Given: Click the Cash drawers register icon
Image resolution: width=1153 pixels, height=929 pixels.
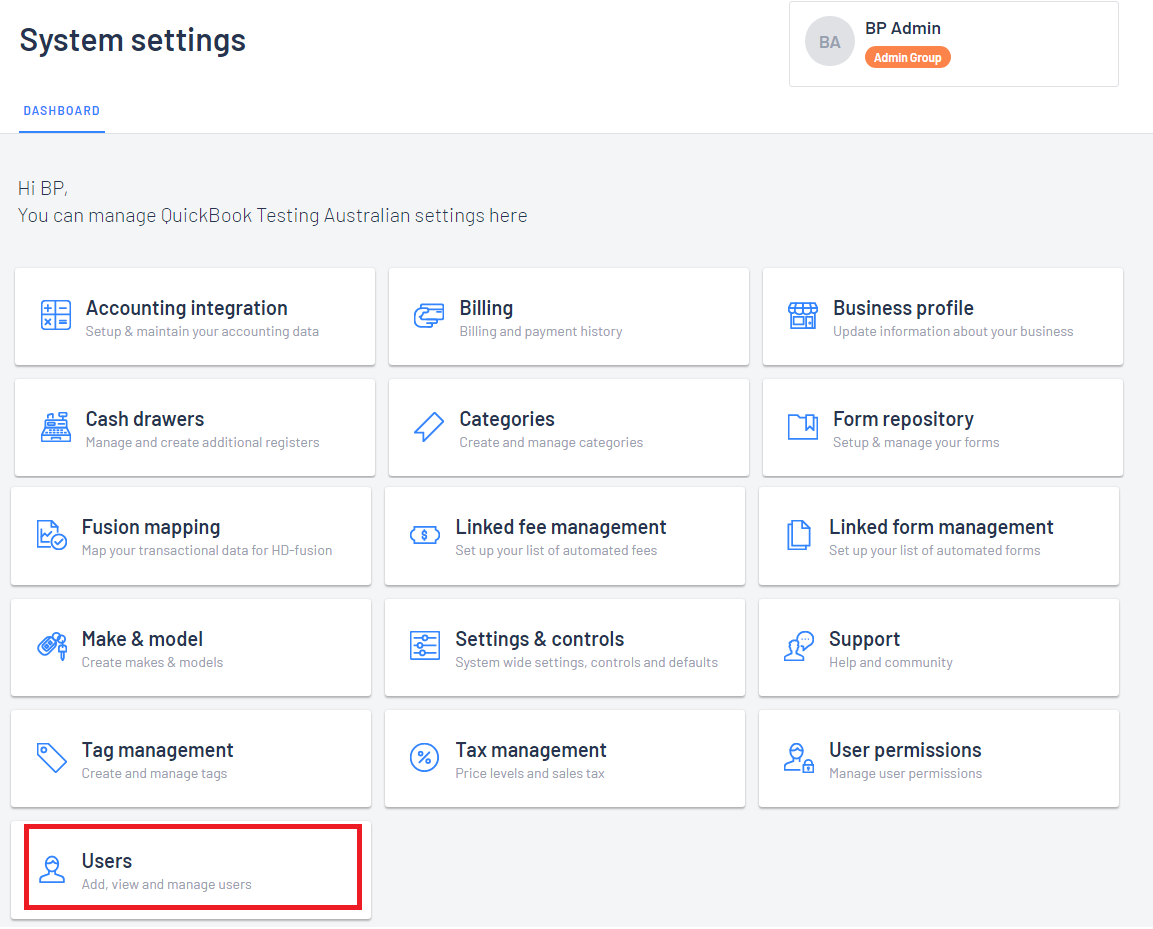Looking at the screenshot, I should (56, 427).
